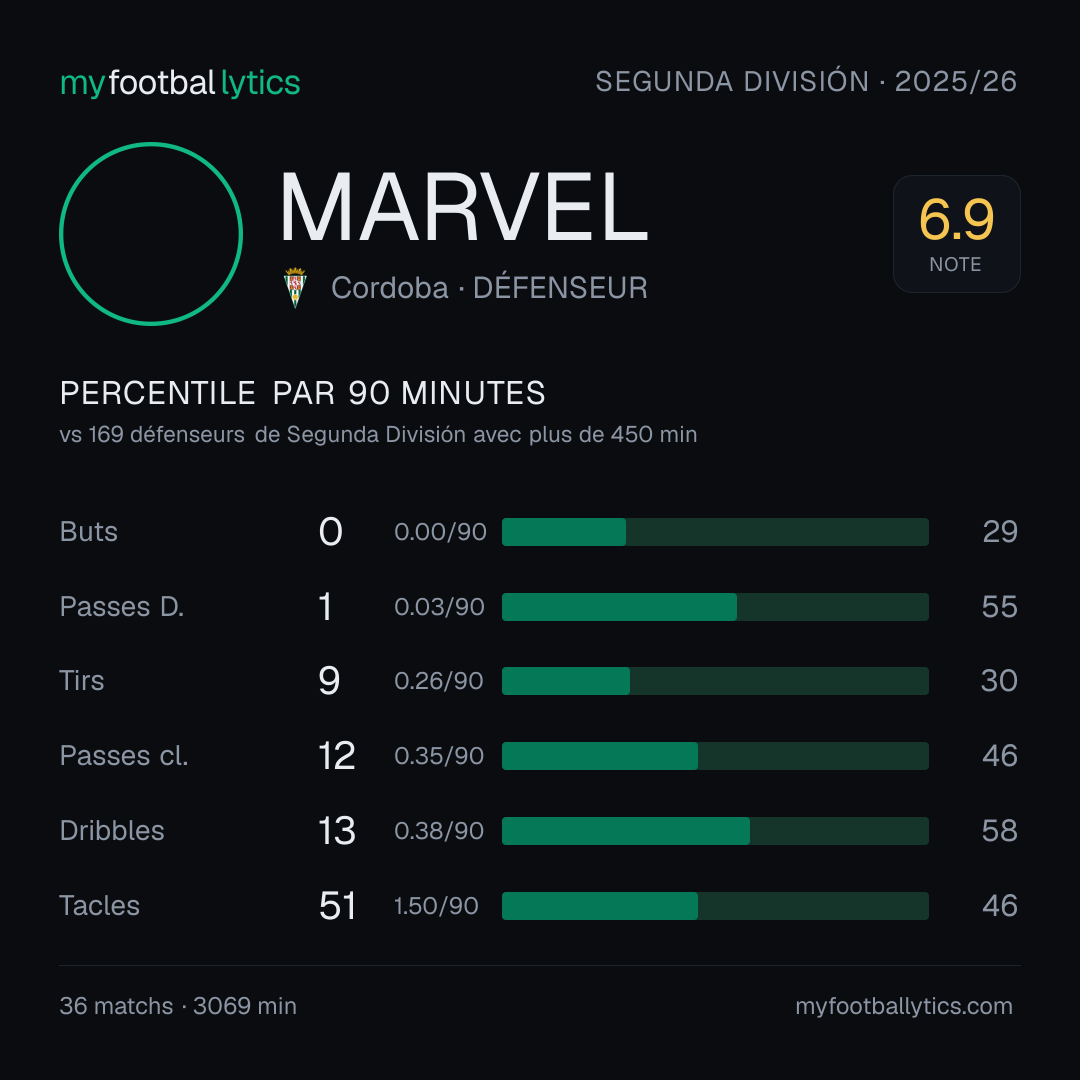Click the Cordoba club crest icon
The height and width of the screenshot is (1080, 1080).
point(295,287)
